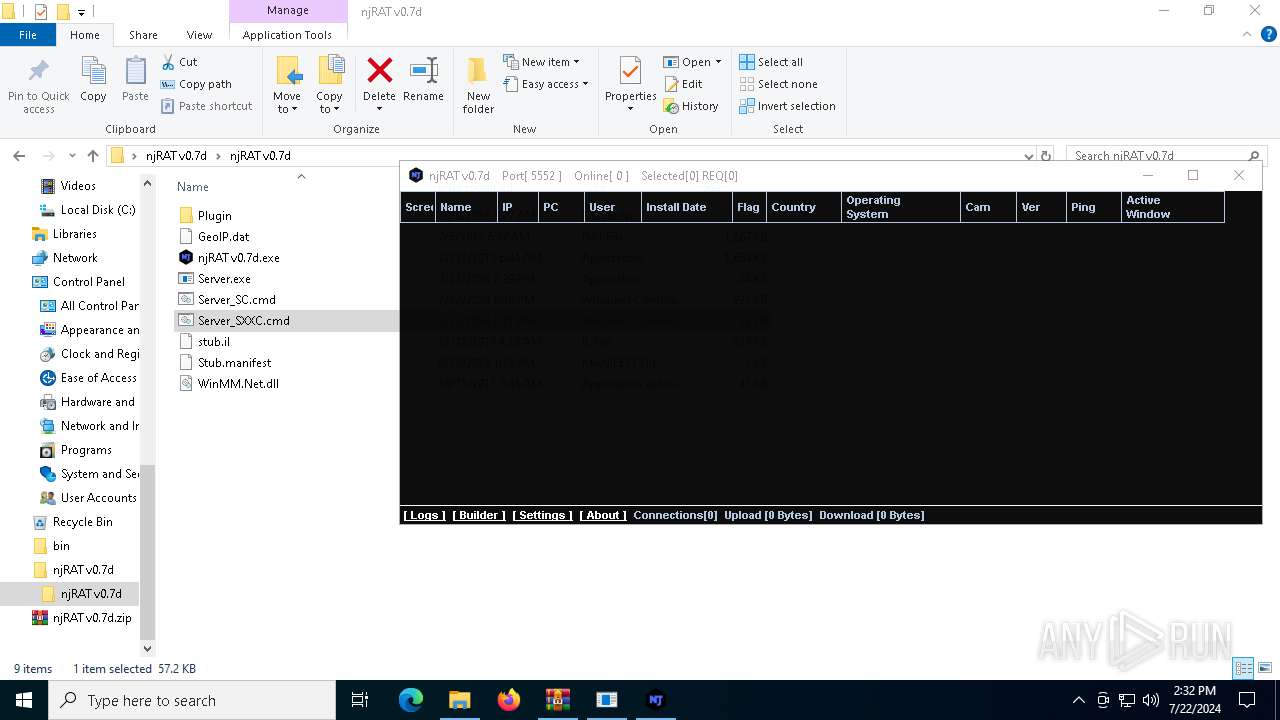Open the File menu tab
Viewport: 1280px width, 720px height.
(28, 35)
